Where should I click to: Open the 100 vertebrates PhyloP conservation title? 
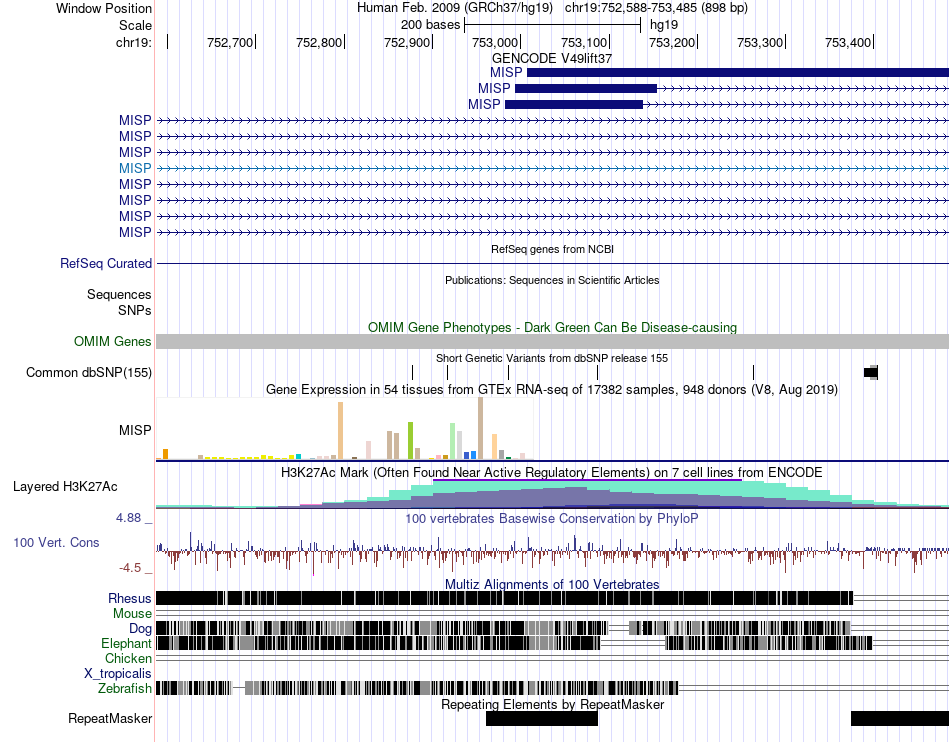552,518
